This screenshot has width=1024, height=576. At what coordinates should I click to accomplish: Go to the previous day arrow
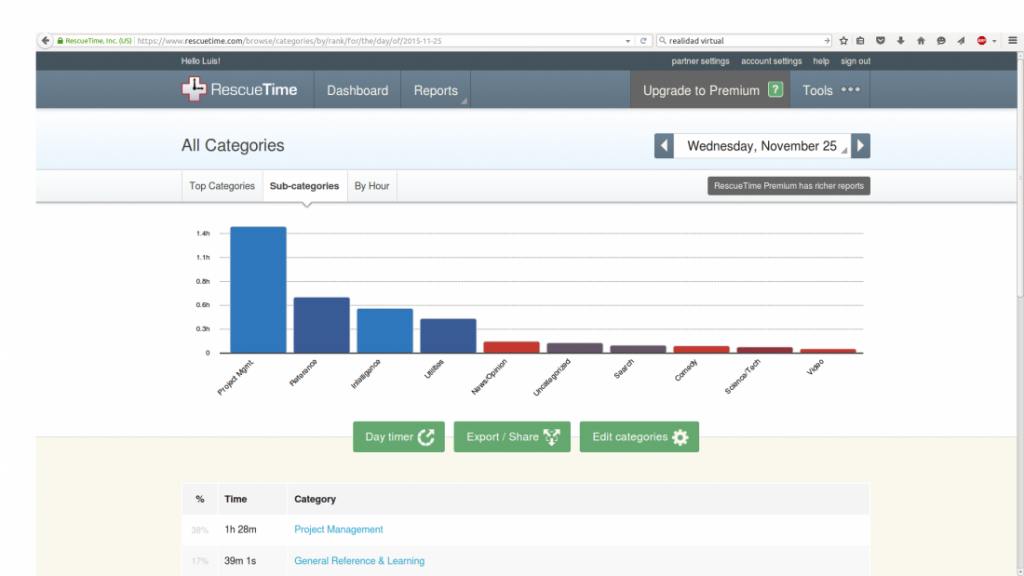(x=664, y=146)
